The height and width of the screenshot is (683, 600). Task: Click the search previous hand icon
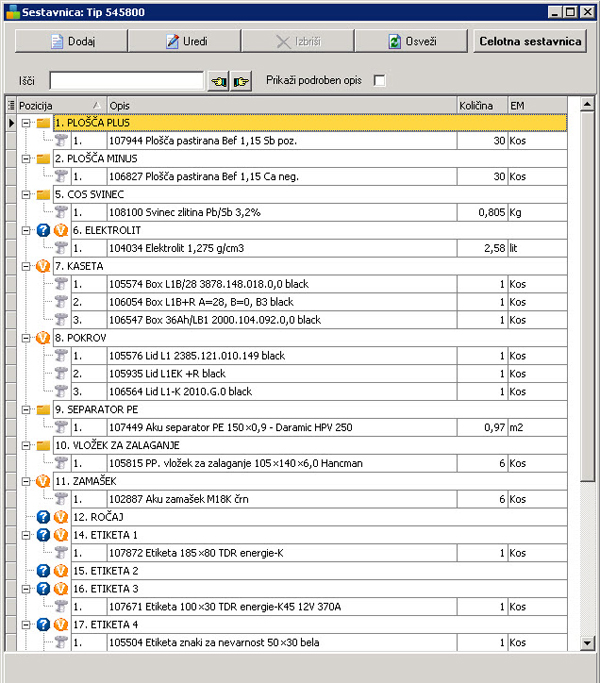point(218,81)
